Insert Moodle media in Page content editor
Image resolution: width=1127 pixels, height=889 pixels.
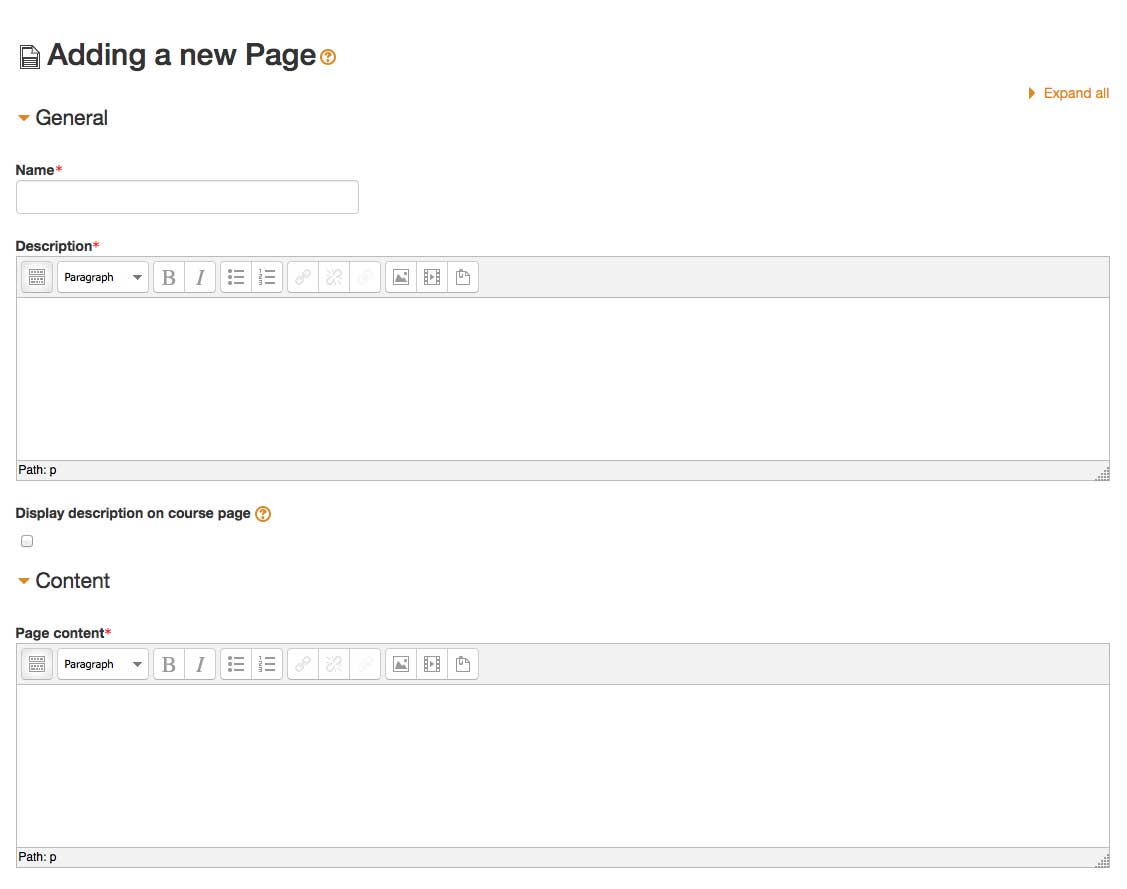coord(432,664)
